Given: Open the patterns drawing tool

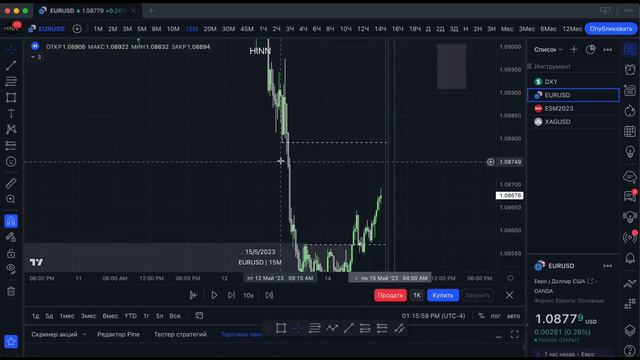Looking at the screenshot, I should tap(11, 129).
